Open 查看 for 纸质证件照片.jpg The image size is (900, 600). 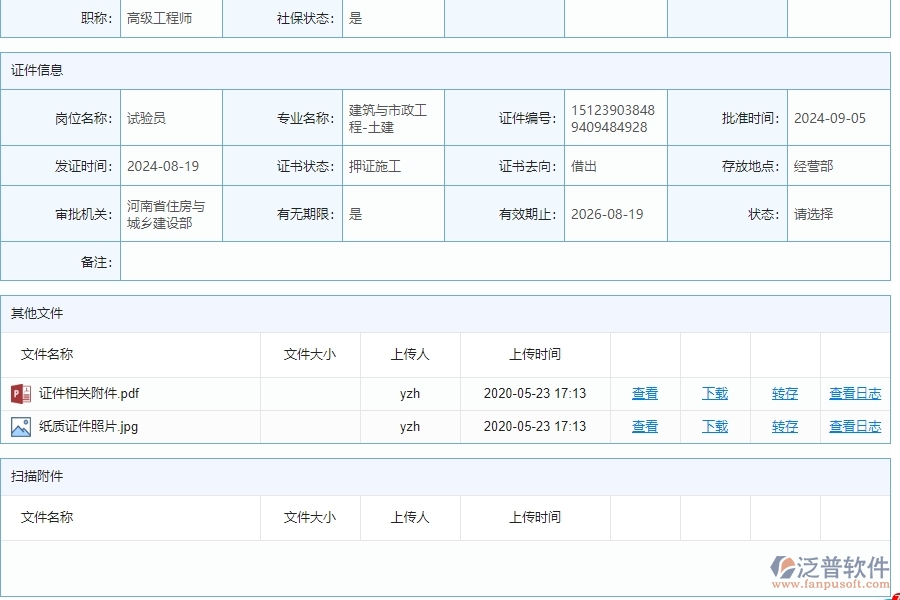(645, 426)
